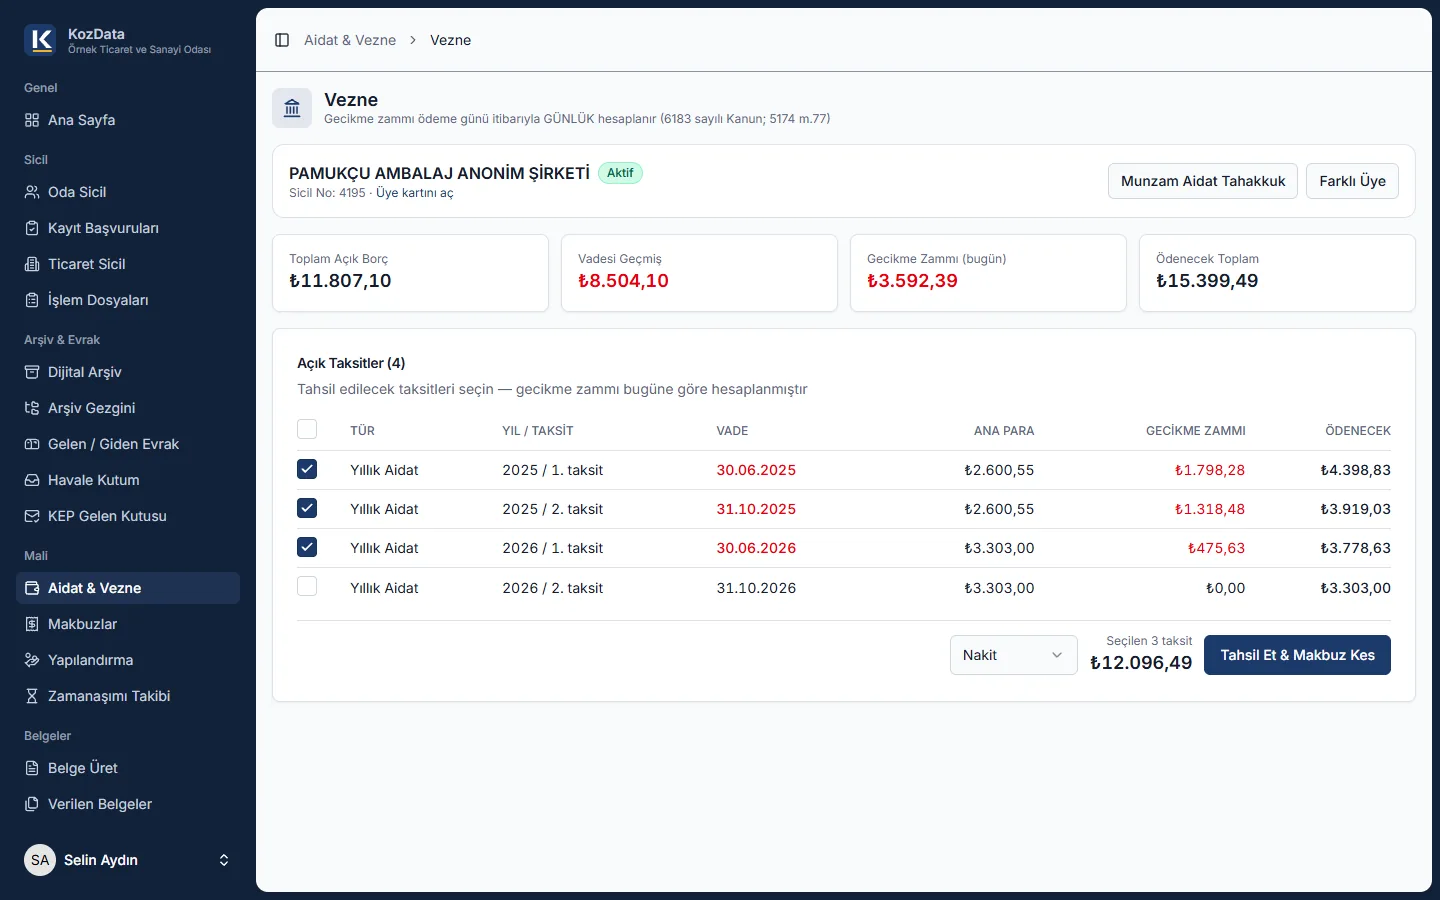This screenshot has width=1440, height=900.
Task: Click the Havale Kutum inbox icon
Action: (x=32, y=480)
